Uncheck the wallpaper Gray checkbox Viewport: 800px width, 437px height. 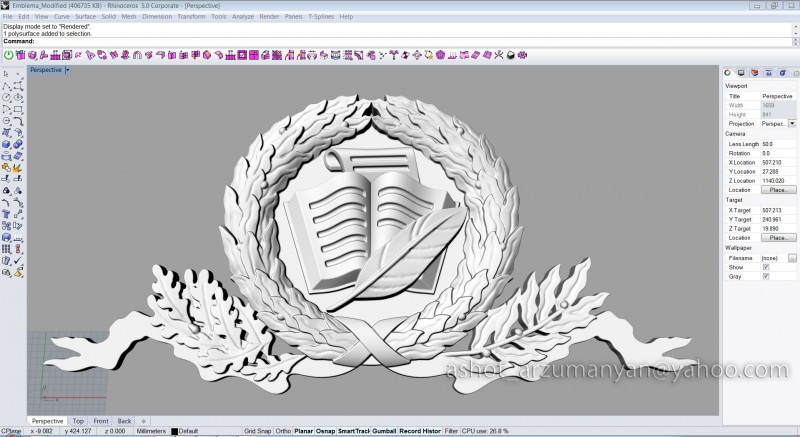click(766, 276)
